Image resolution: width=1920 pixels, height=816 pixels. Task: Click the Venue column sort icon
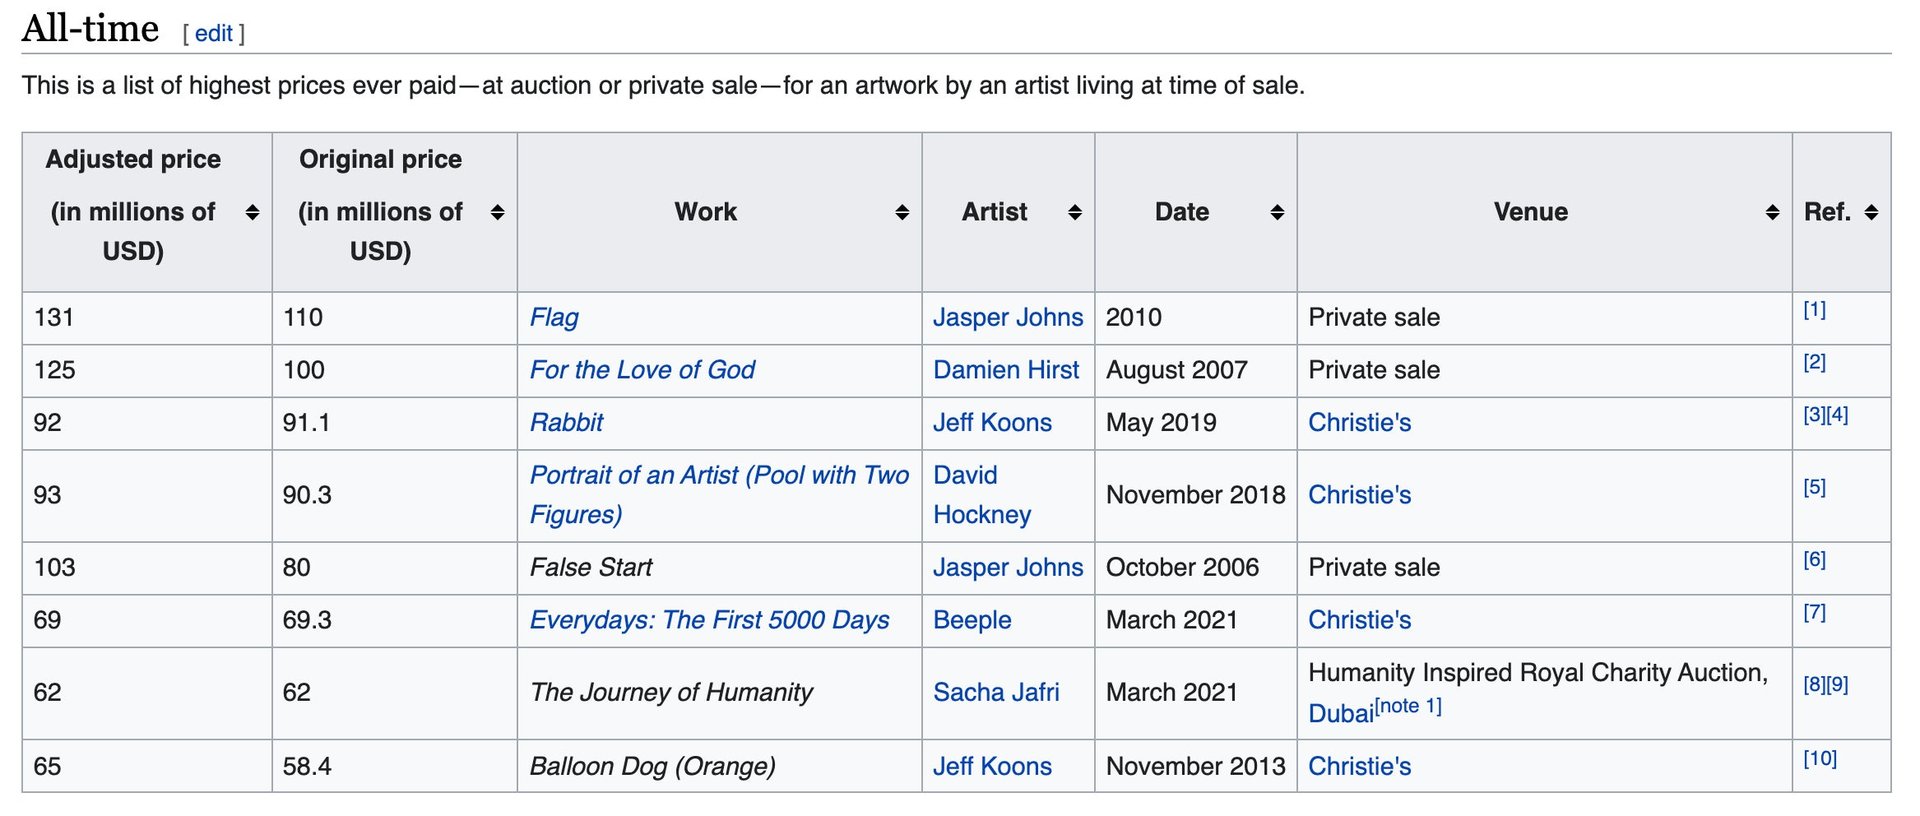[x=1772, y=212]
